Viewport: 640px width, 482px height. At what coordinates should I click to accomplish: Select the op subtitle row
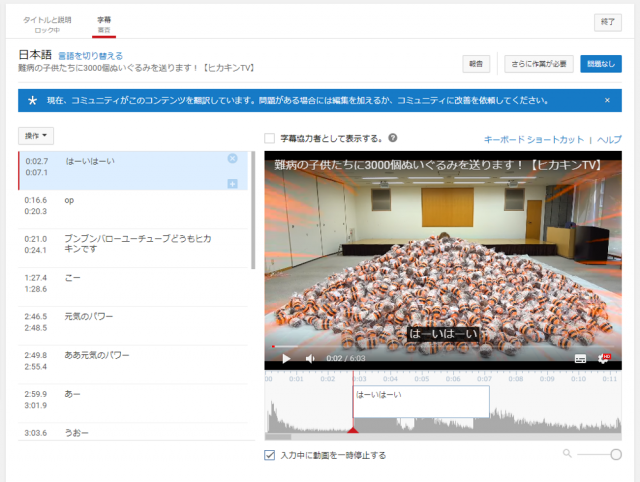[133, 209]
